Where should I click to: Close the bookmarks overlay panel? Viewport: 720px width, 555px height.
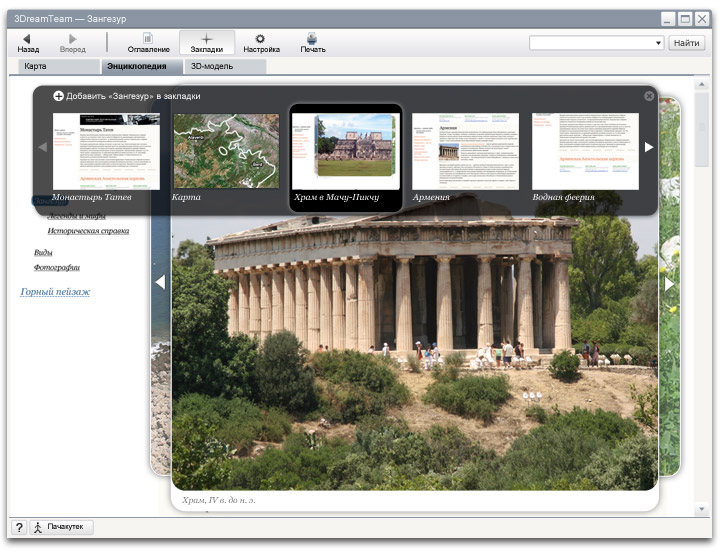(x=649, y=96)
